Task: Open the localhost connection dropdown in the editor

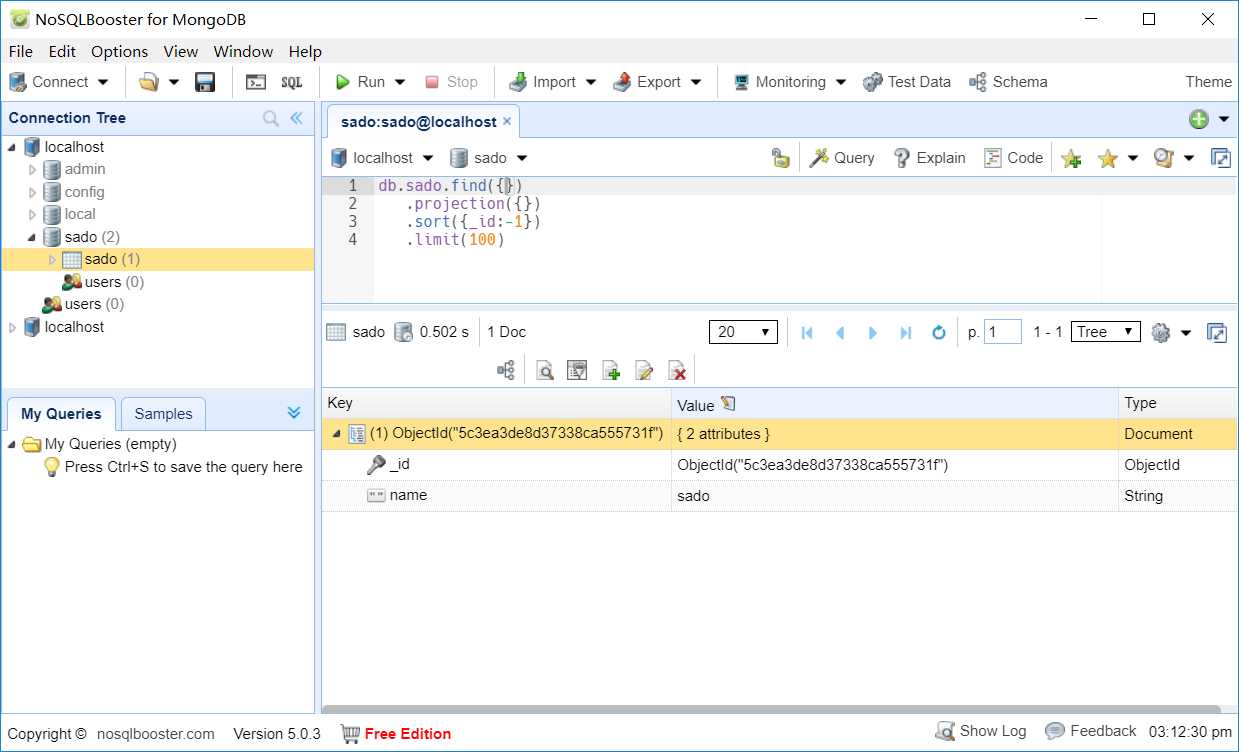Action: (382, 158)
